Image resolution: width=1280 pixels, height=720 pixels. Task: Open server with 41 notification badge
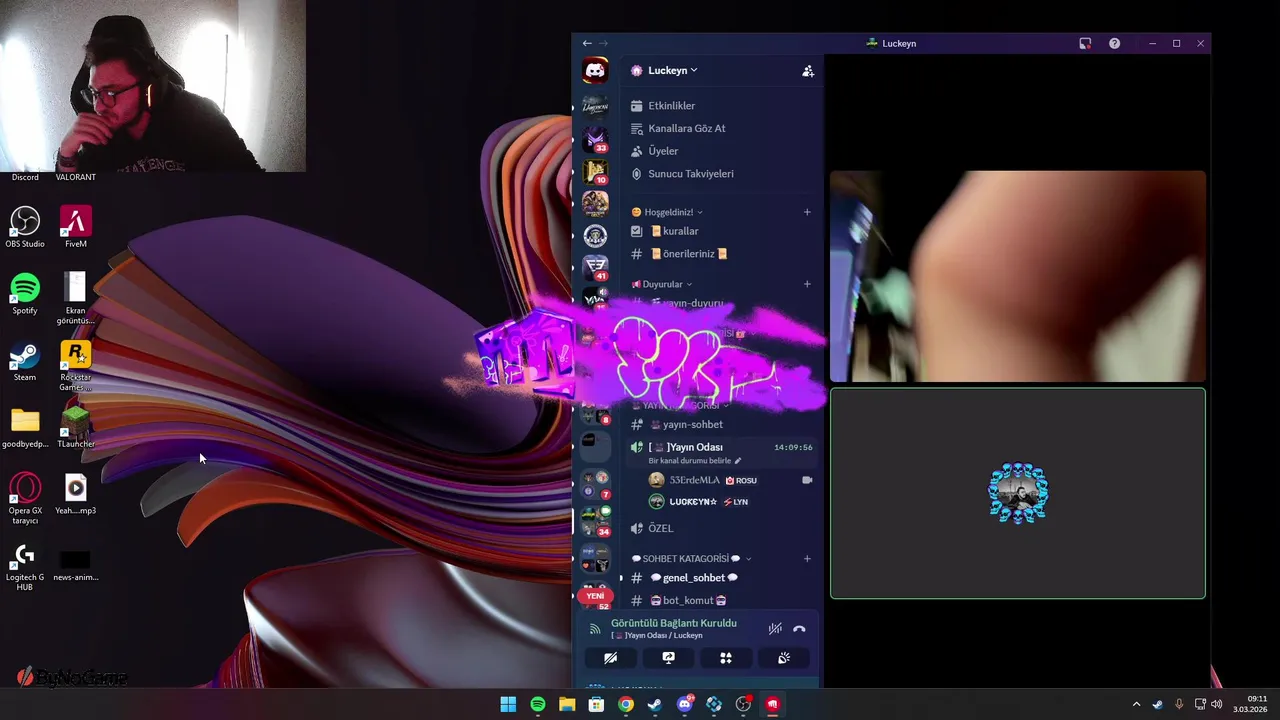tap(595, 267)
